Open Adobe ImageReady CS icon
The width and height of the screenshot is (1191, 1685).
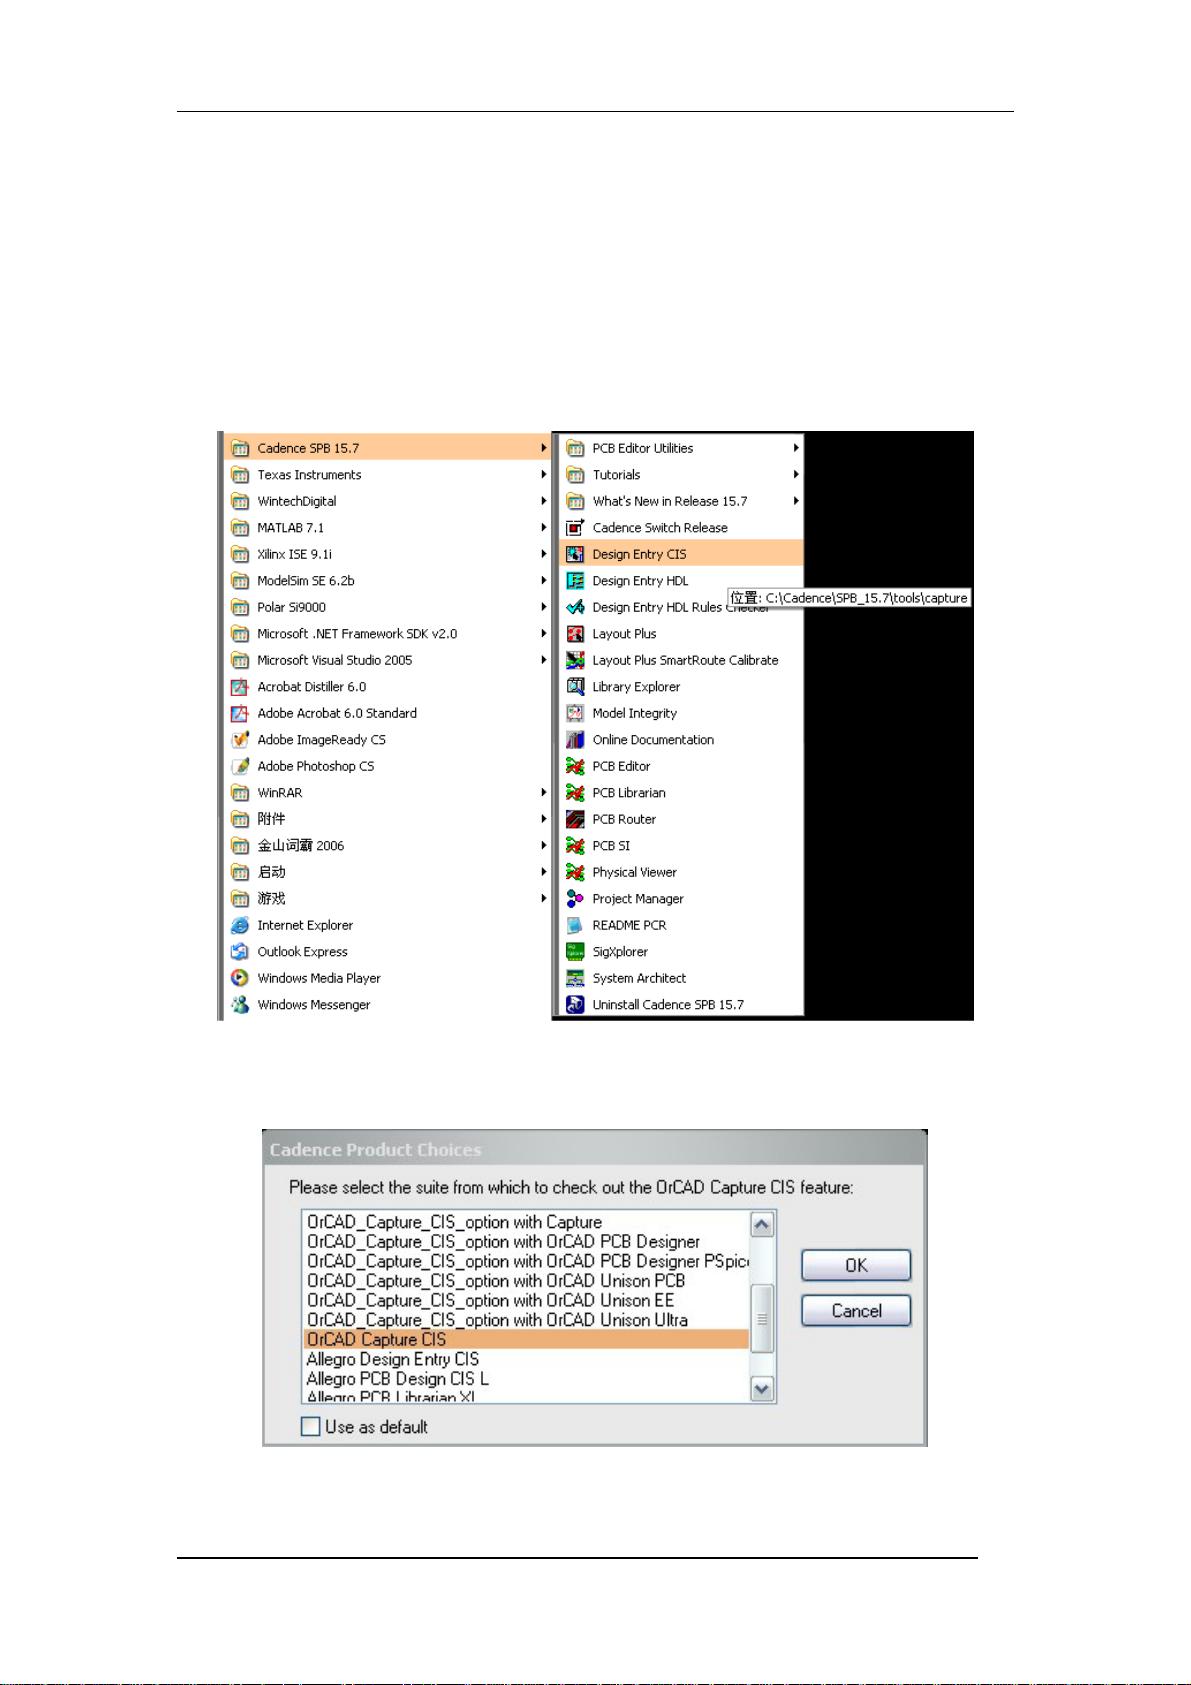pos(240,740)
